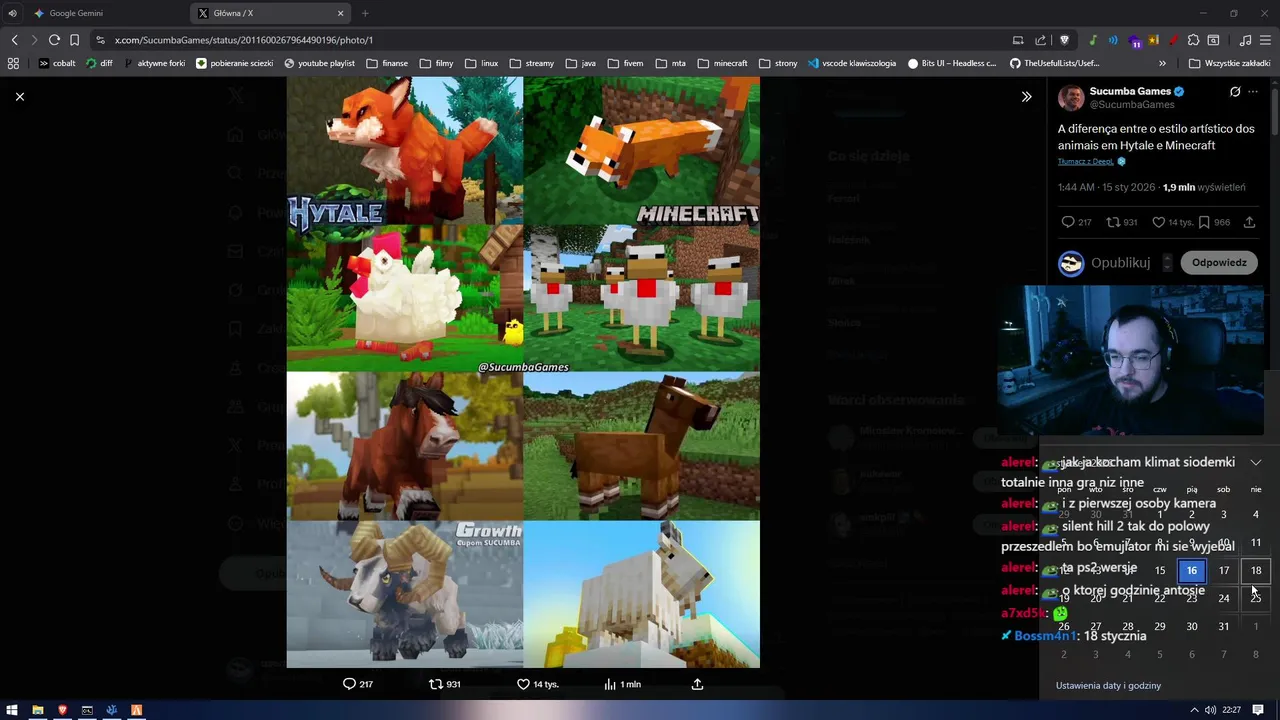
Task: Open the Wszystkie zakładki folder
Action: (1229, 63)
